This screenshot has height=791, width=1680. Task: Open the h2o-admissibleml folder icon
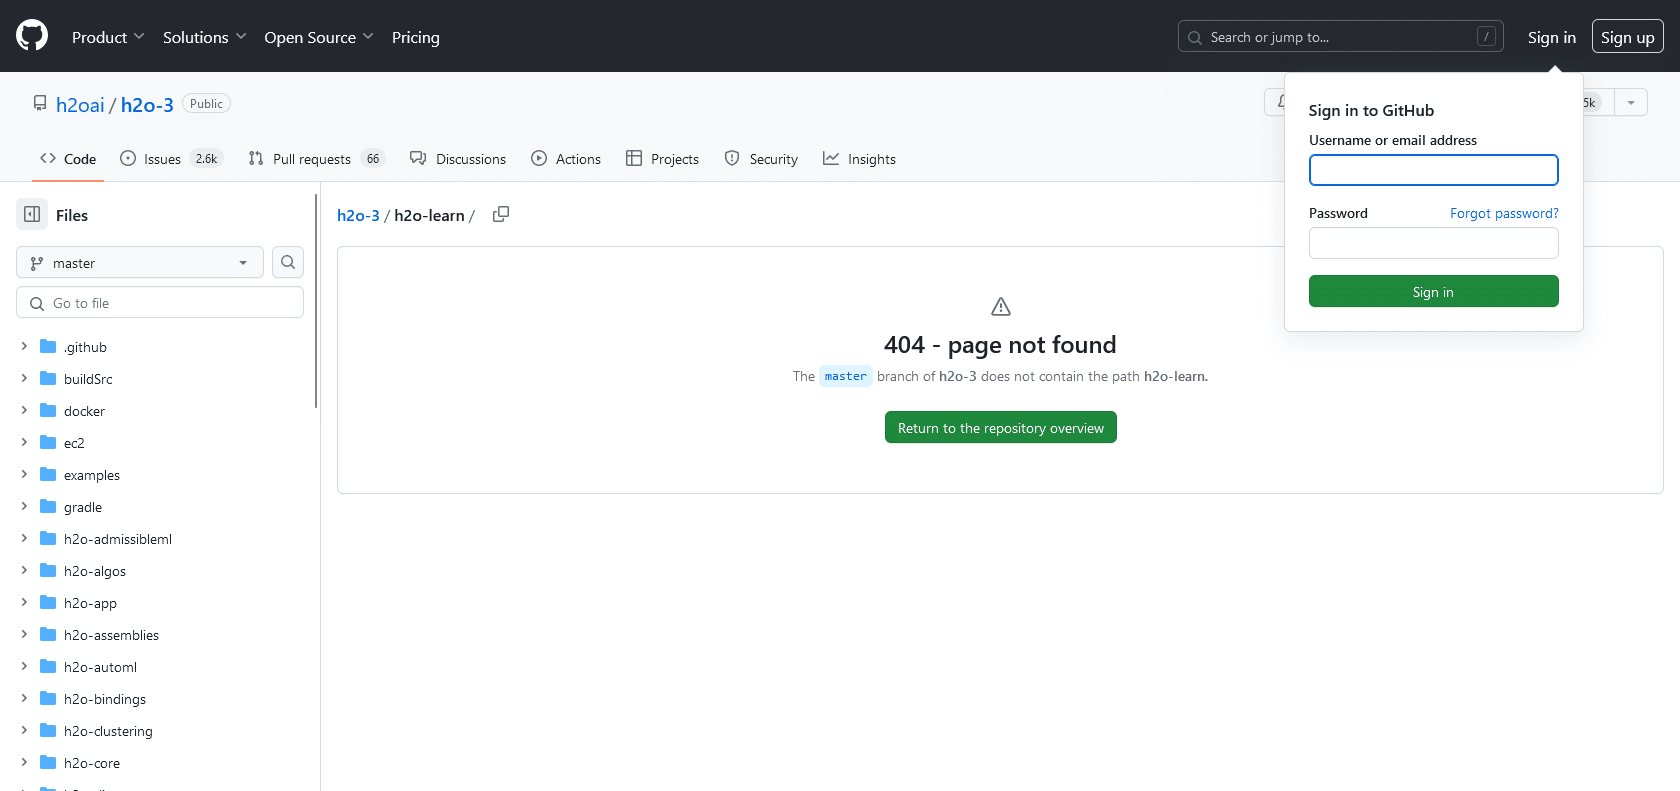pos(48,538)
